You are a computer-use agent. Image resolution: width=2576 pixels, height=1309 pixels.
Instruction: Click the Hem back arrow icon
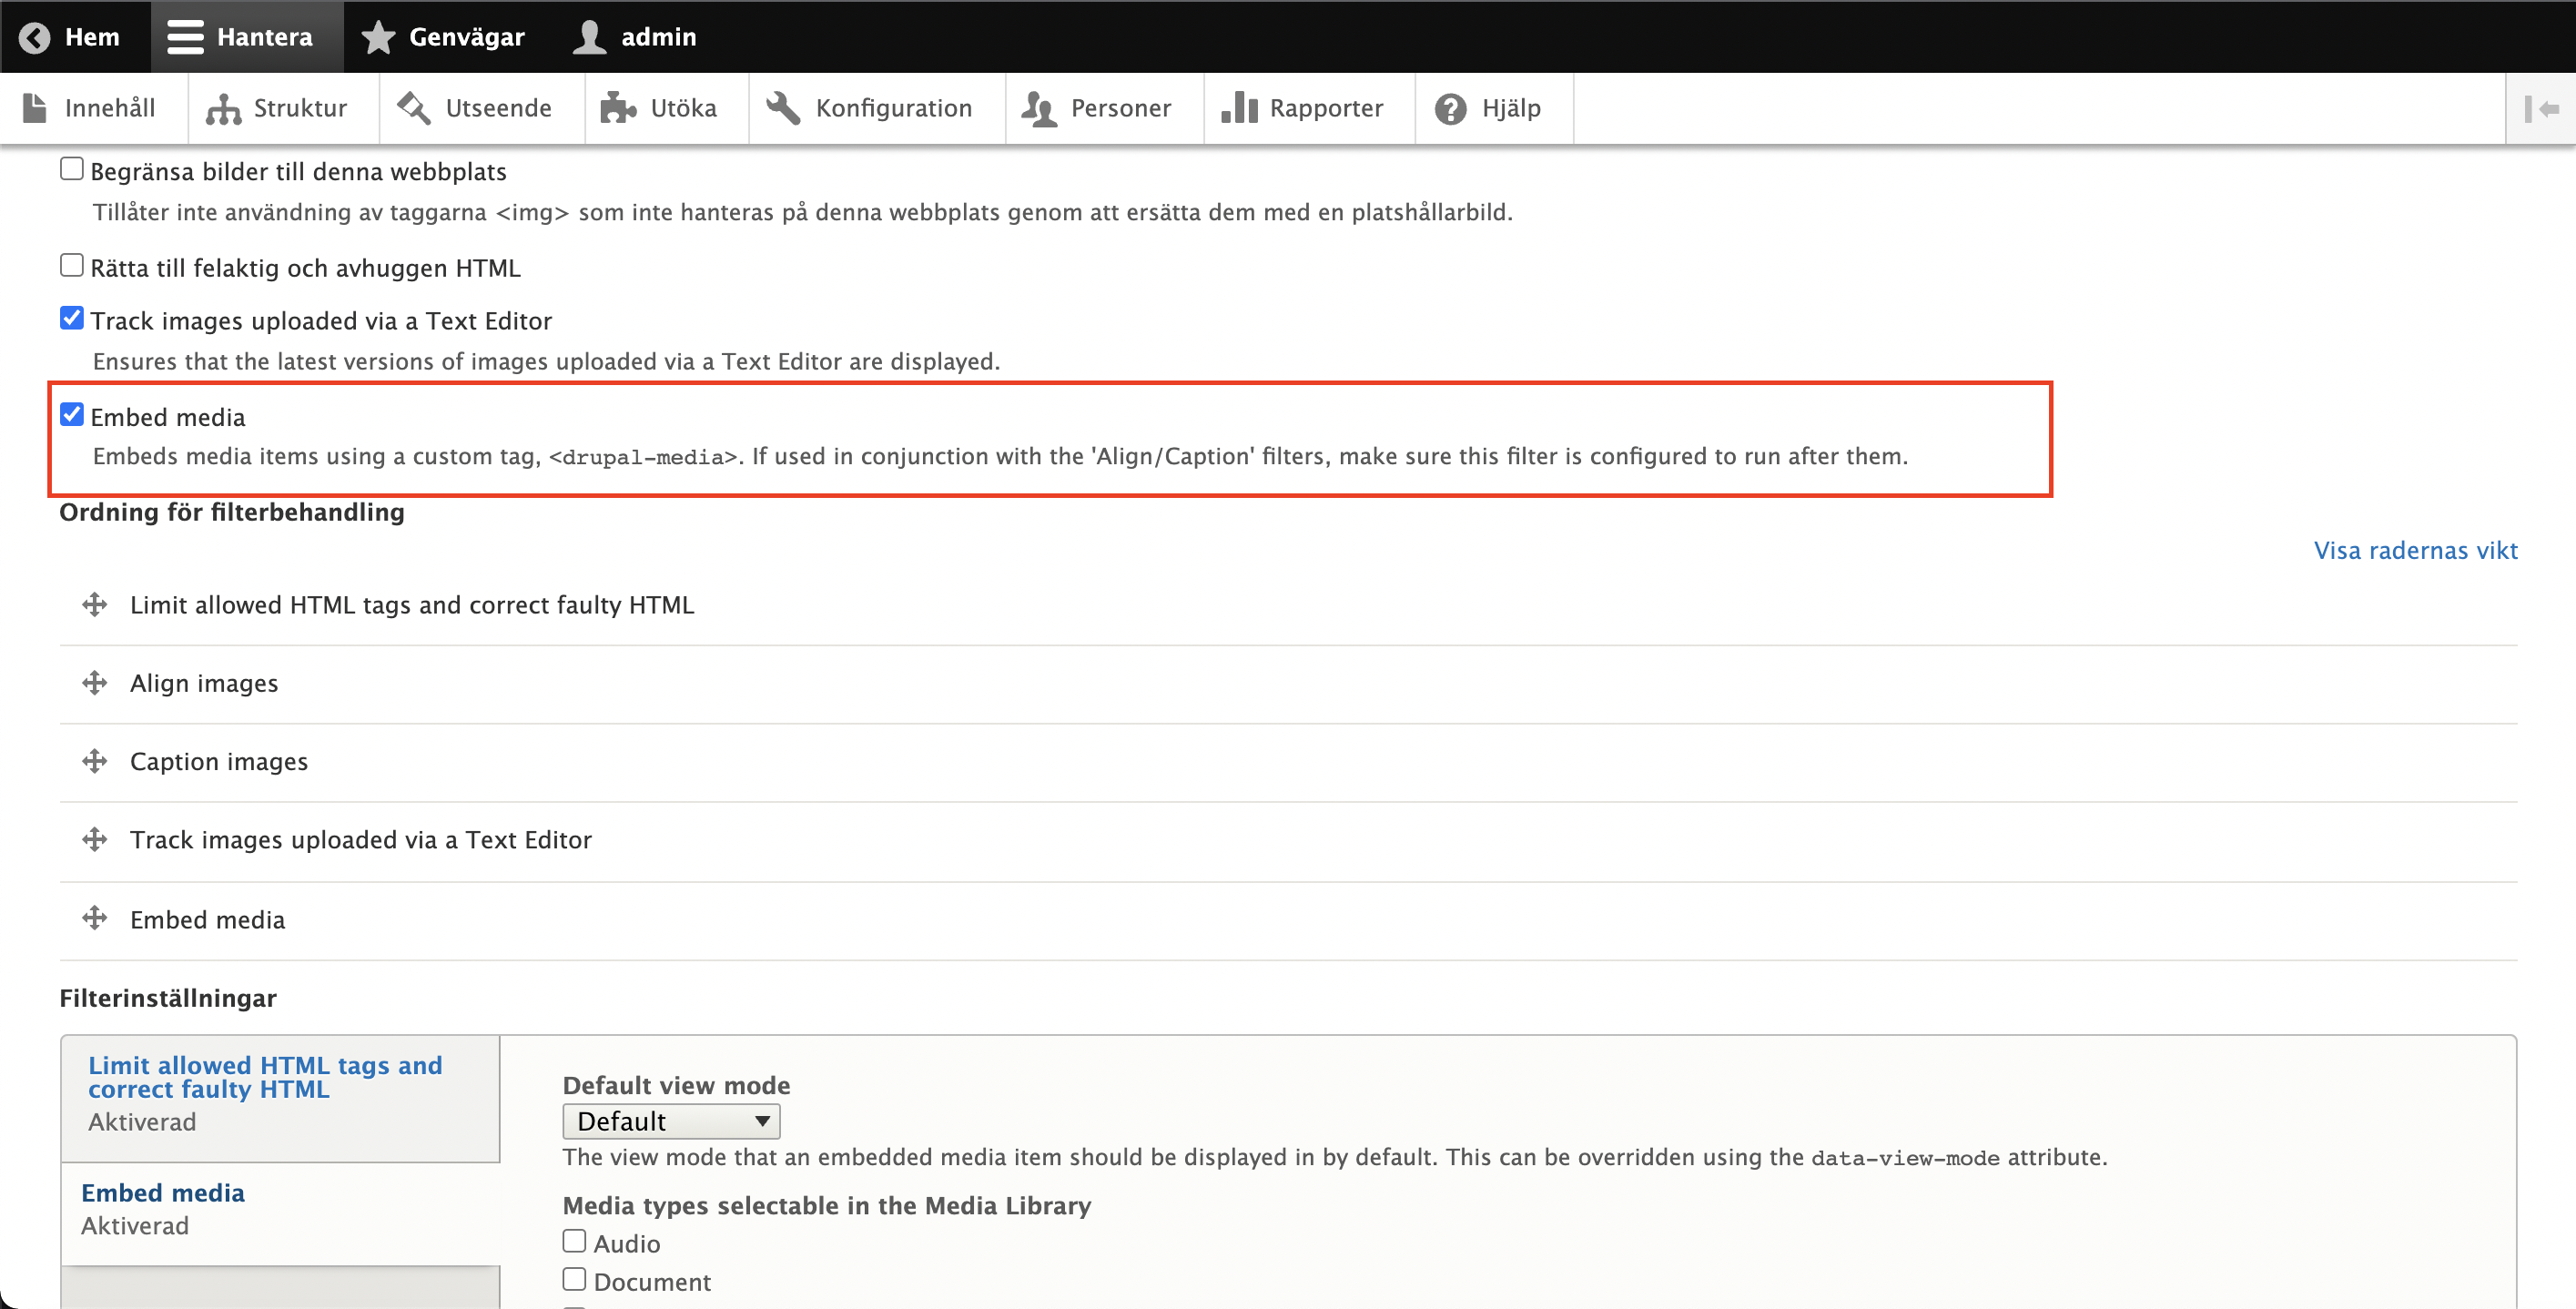click(34, 37)
